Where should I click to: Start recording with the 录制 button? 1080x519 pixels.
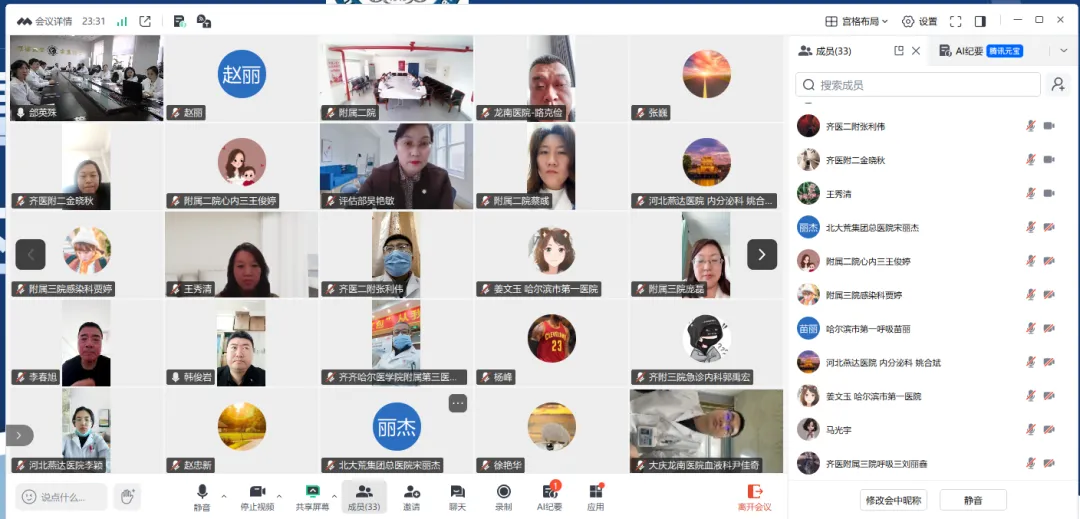point(503,496)
